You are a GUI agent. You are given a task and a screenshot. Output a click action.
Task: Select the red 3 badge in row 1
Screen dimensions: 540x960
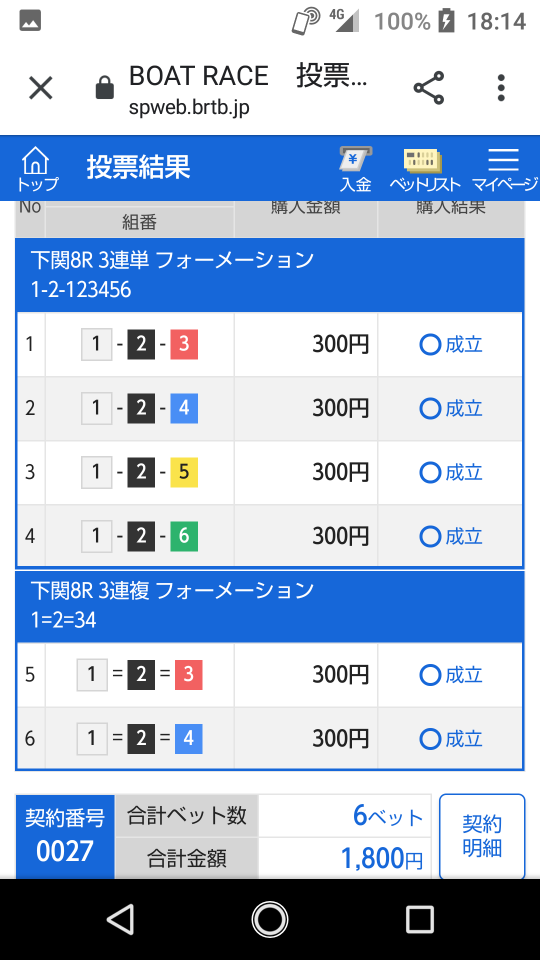pyautogui.click(x=184, y=344)
